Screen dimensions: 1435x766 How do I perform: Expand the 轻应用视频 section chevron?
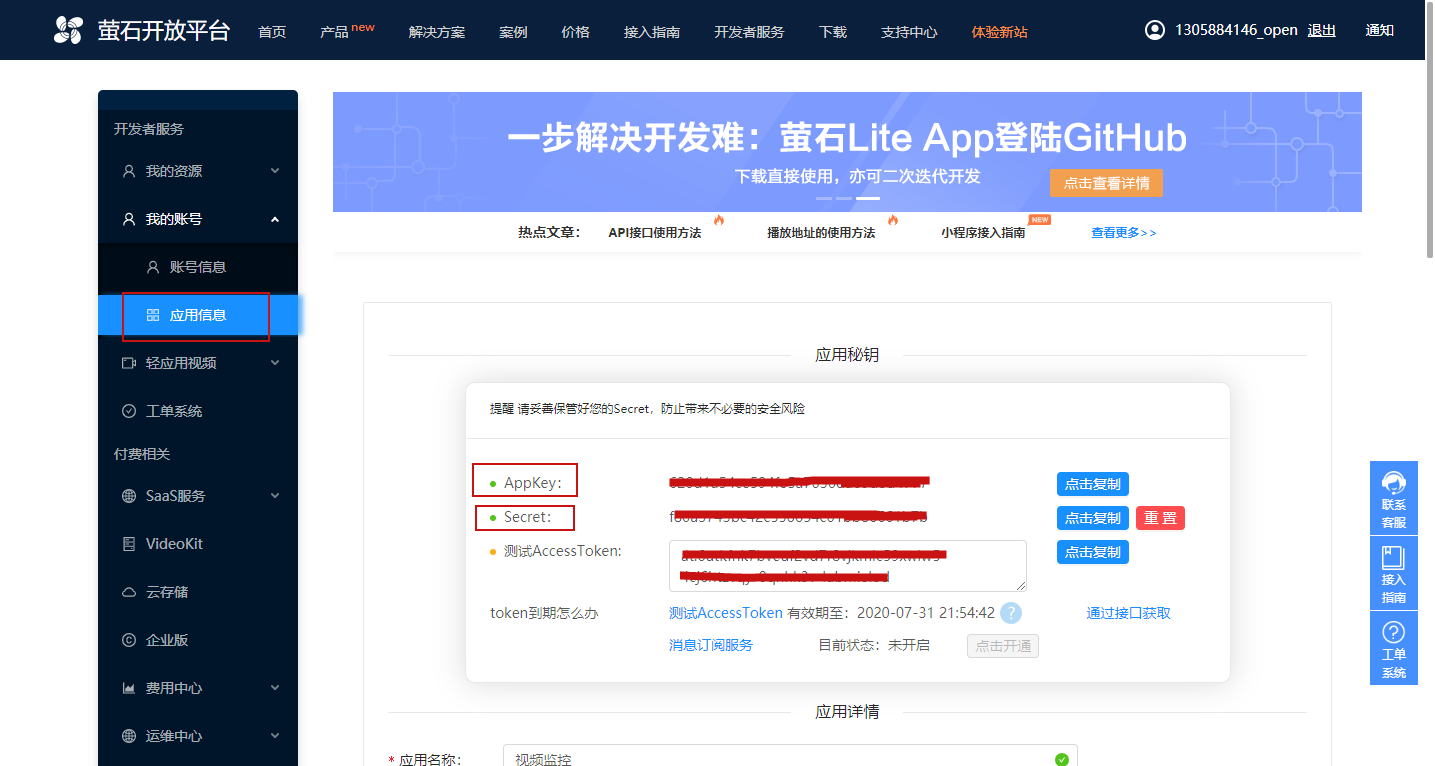[x=275, y=363]
